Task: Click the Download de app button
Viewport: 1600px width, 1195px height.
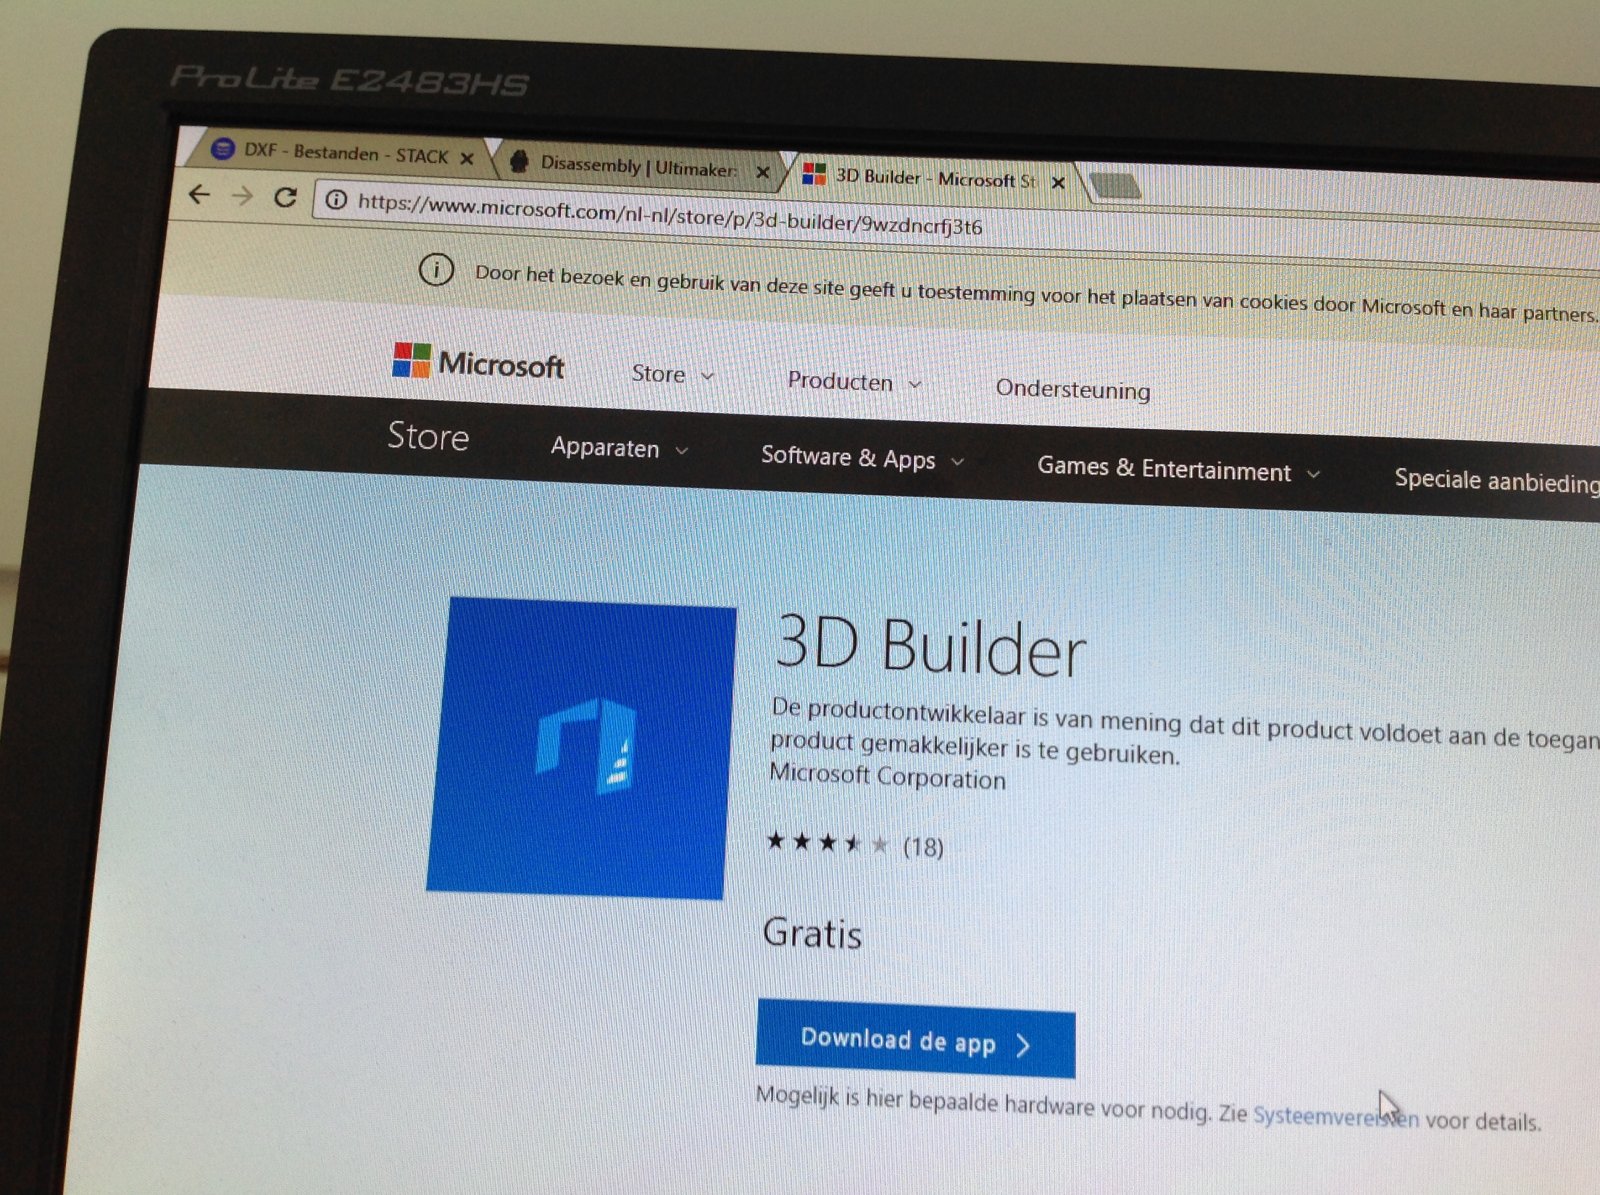Action: point(915,1039)
